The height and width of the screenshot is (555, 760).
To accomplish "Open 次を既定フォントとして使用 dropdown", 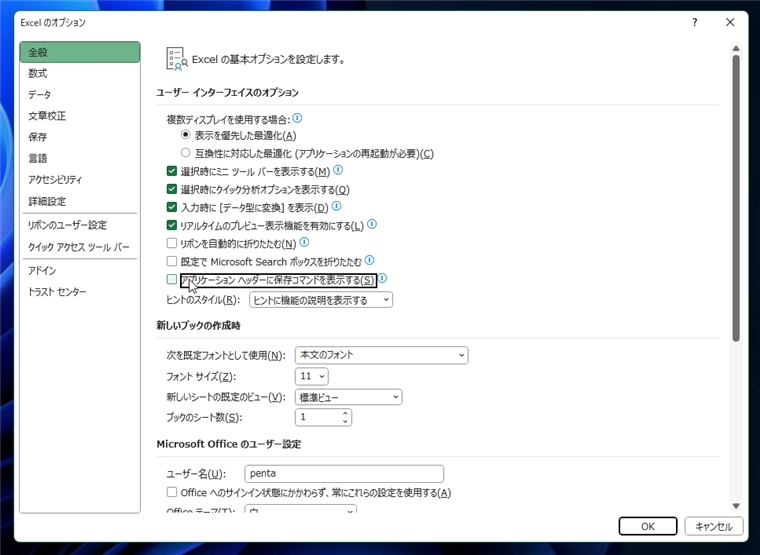I will [381, 355].
